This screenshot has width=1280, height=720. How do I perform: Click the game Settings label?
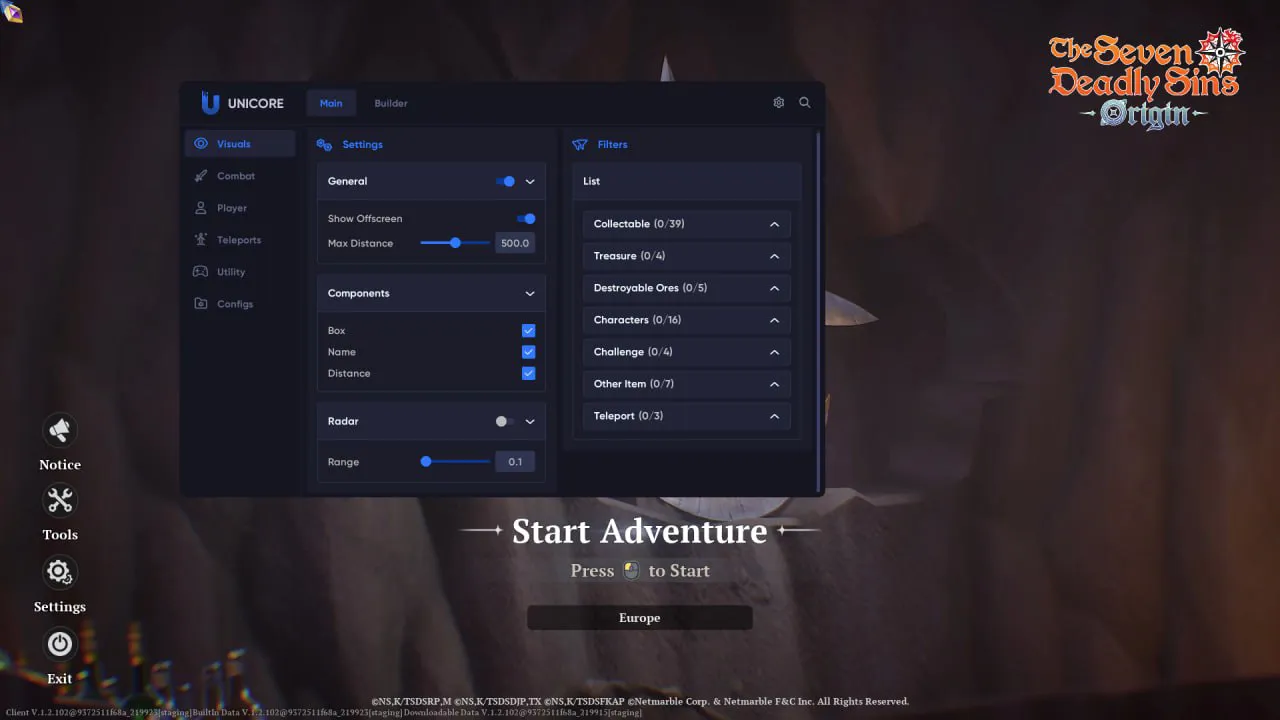pyautogui.click(x=60, y=607)
